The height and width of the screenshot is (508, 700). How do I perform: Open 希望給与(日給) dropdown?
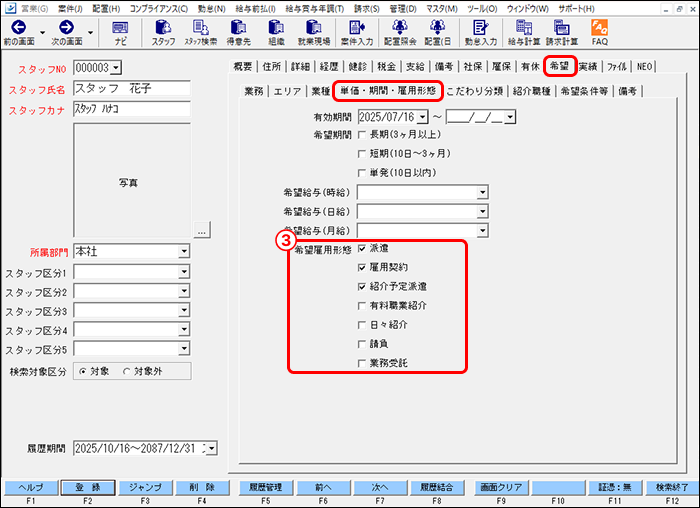482,212
